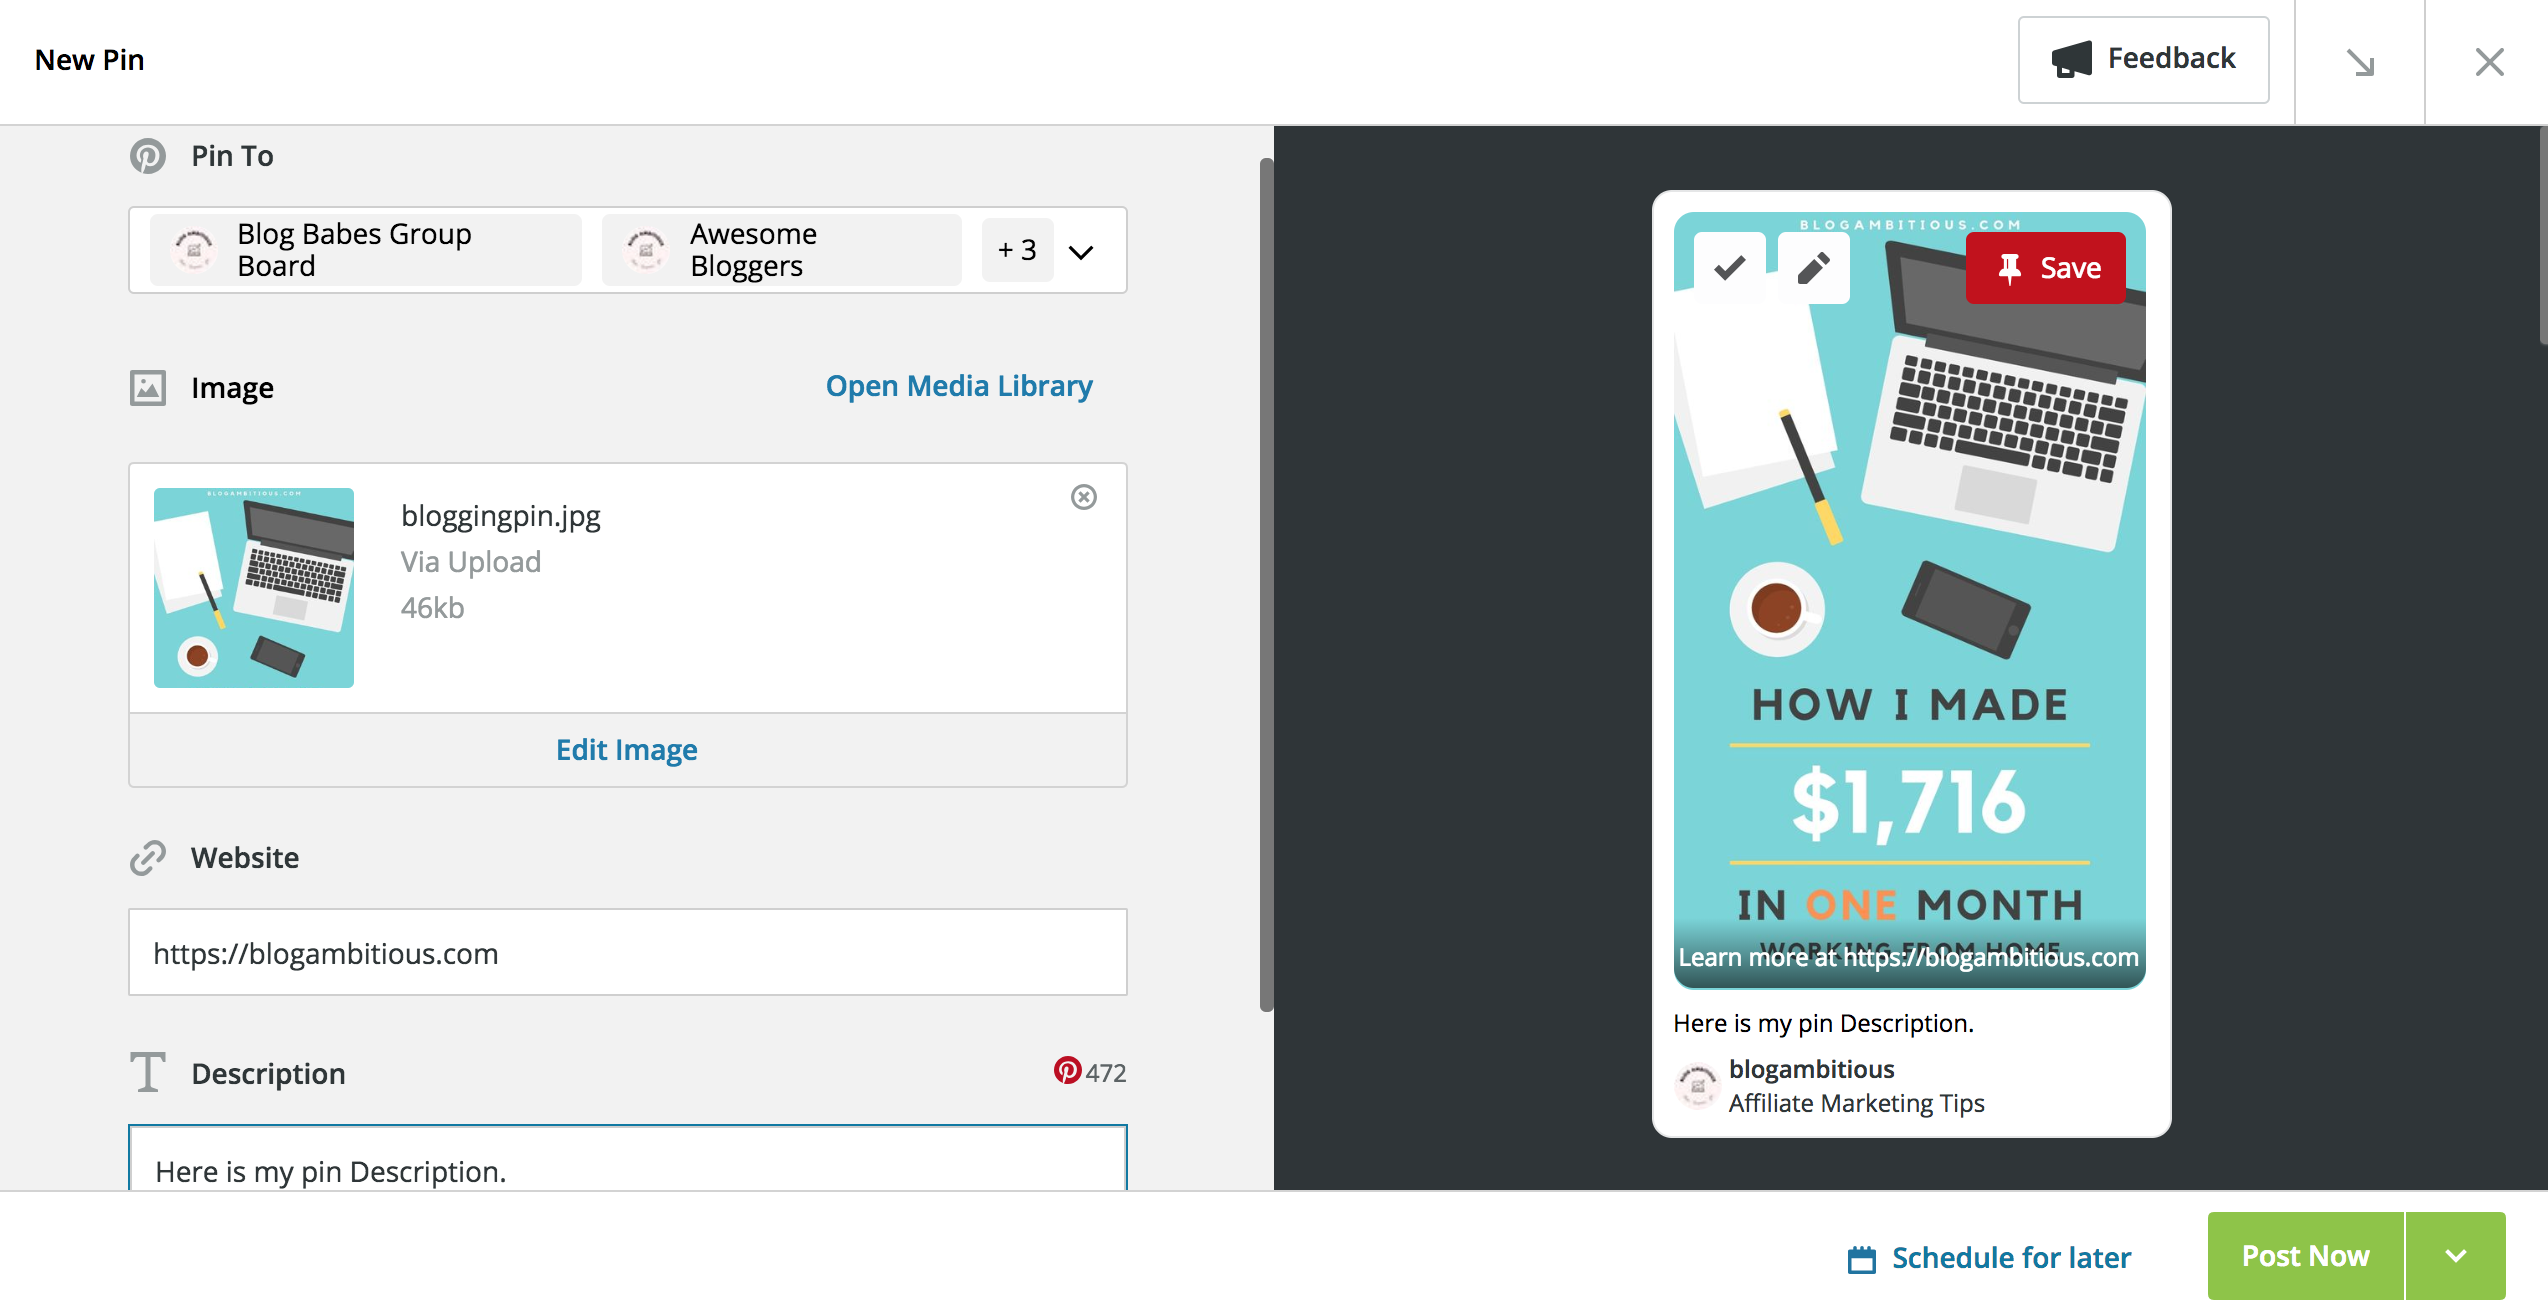The width and height of the screenshot is (2548, 1316).
Task: Remove the bloggingpin.jpg image
Action: [1084, 495]
